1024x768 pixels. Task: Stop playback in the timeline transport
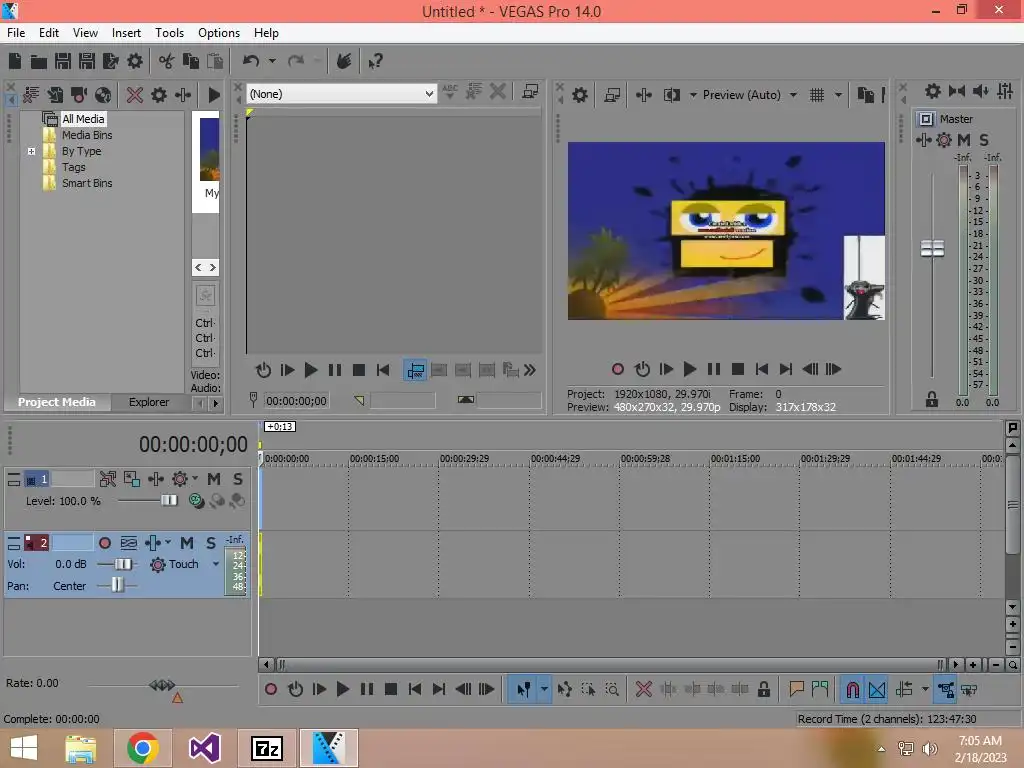pyautogui.click(x=391, y=689)
